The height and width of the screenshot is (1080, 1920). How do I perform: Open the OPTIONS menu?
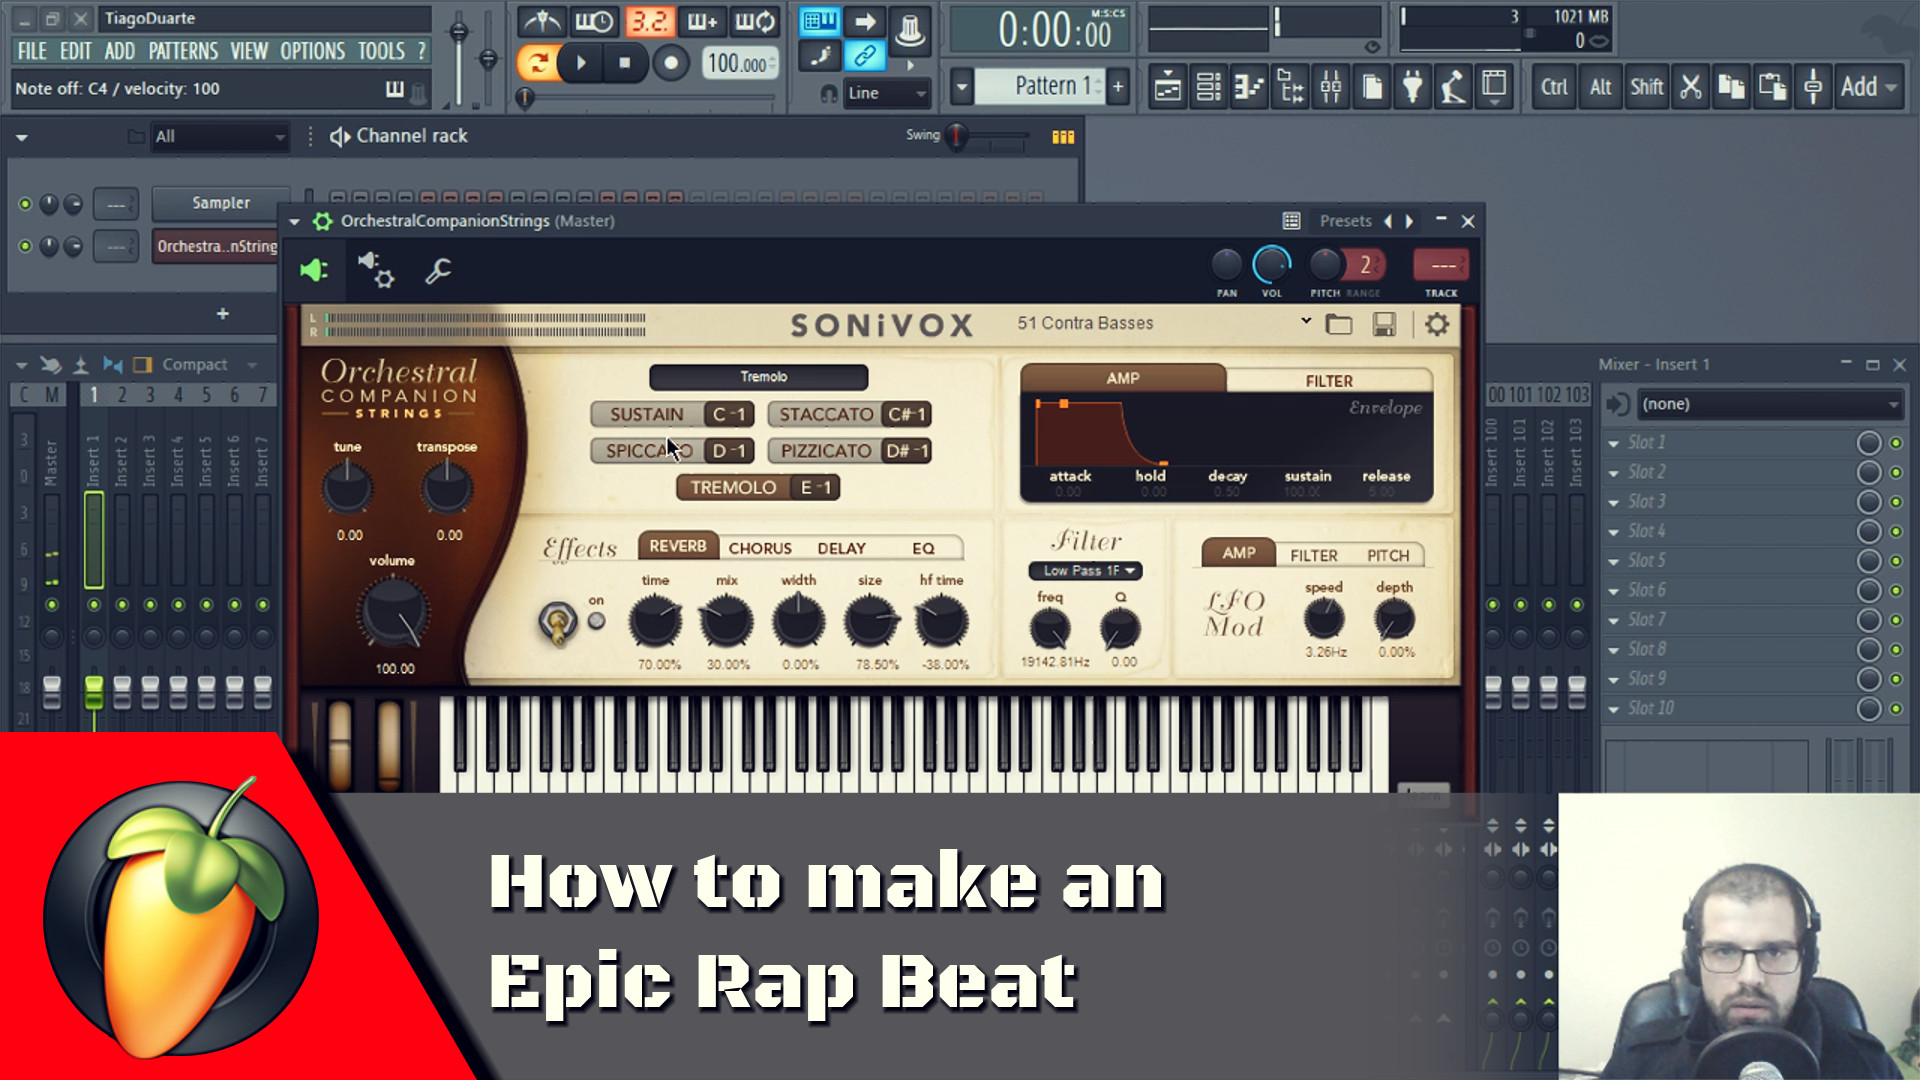click(312, 51)
